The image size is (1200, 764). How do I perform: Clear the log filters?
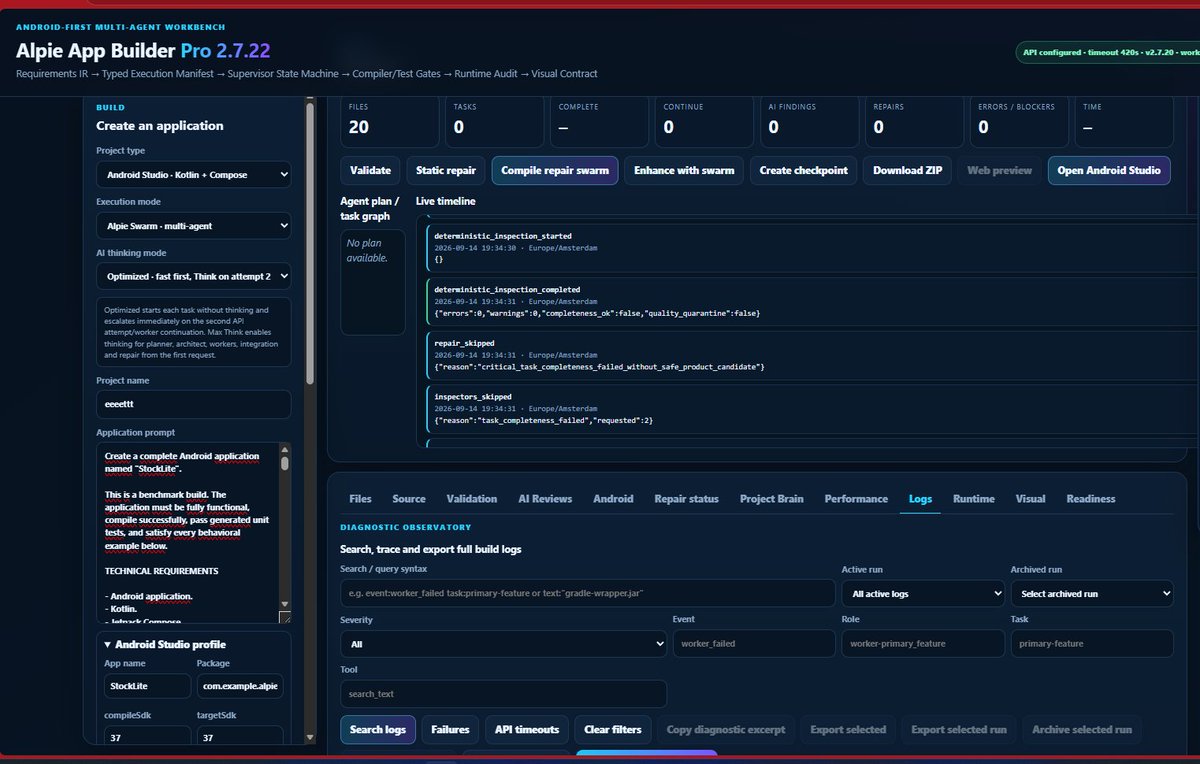tap(613, 729)
